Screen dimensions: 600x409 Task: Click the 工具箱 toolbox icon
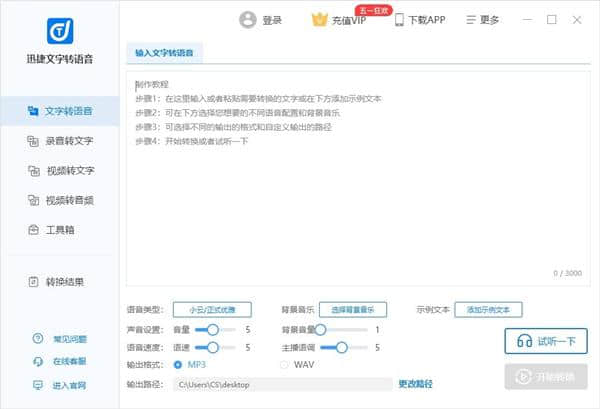pyautogui.click(x=34, y=230)
